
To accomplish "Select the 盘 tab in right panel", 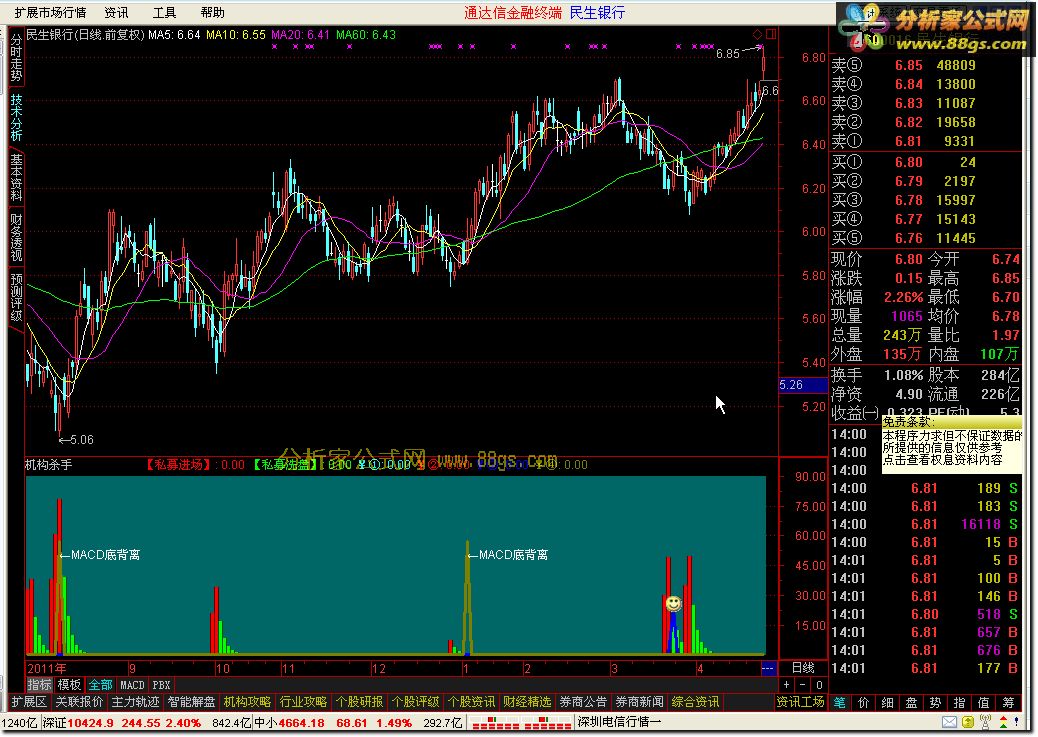I will (x=912, y=703).
